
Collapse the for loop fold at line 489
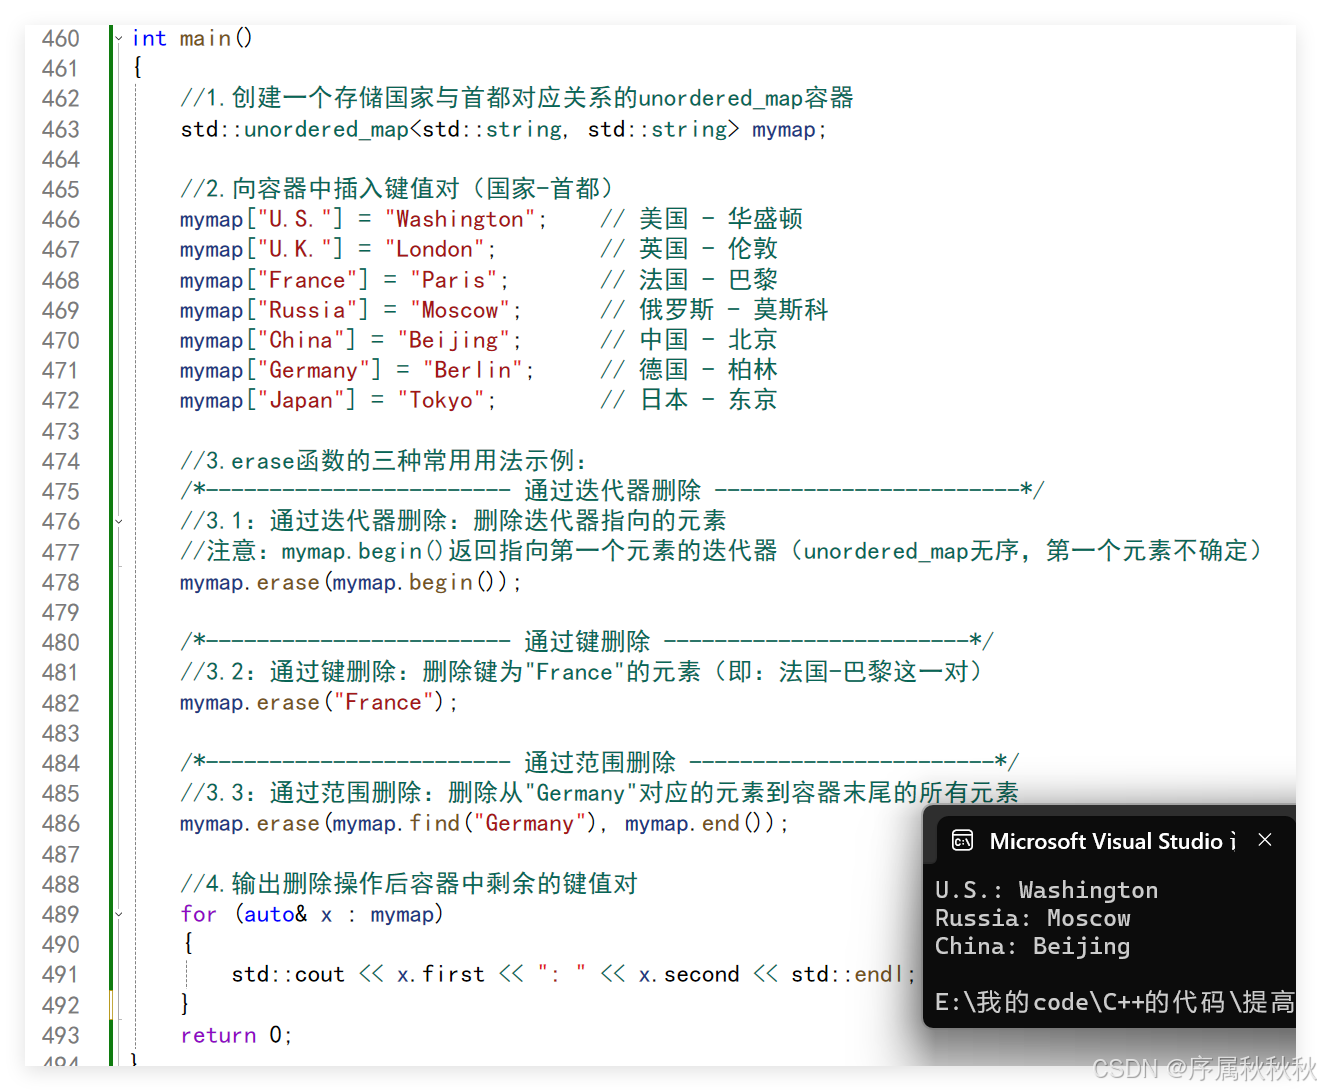[119, 913]
